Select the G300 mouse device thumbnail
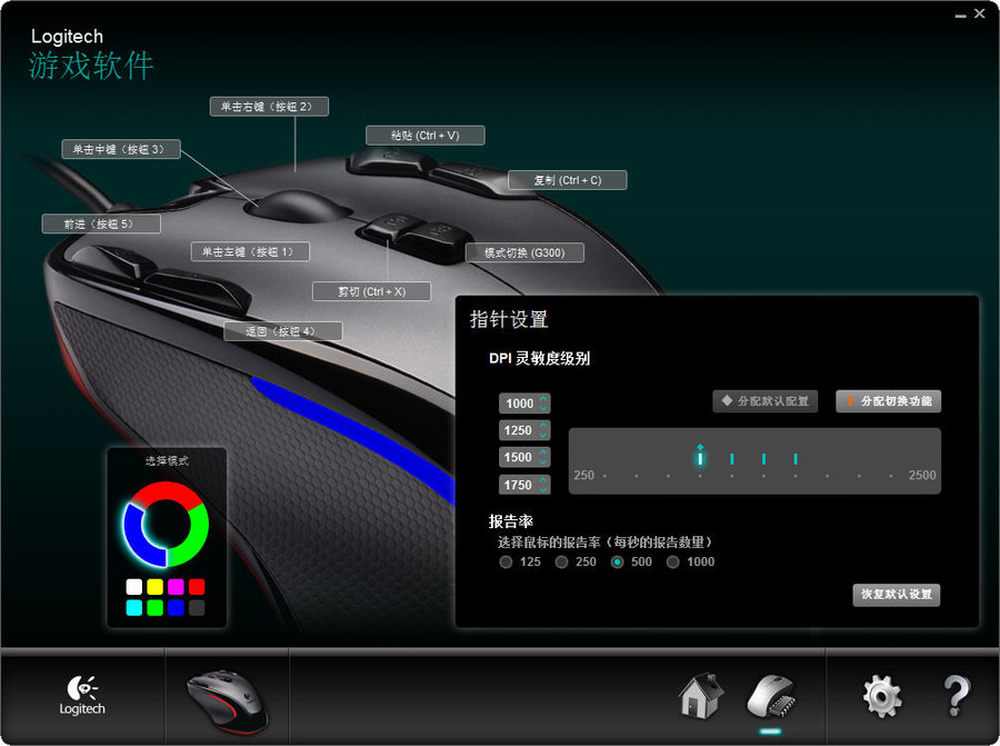 click(x=227, y=701)
